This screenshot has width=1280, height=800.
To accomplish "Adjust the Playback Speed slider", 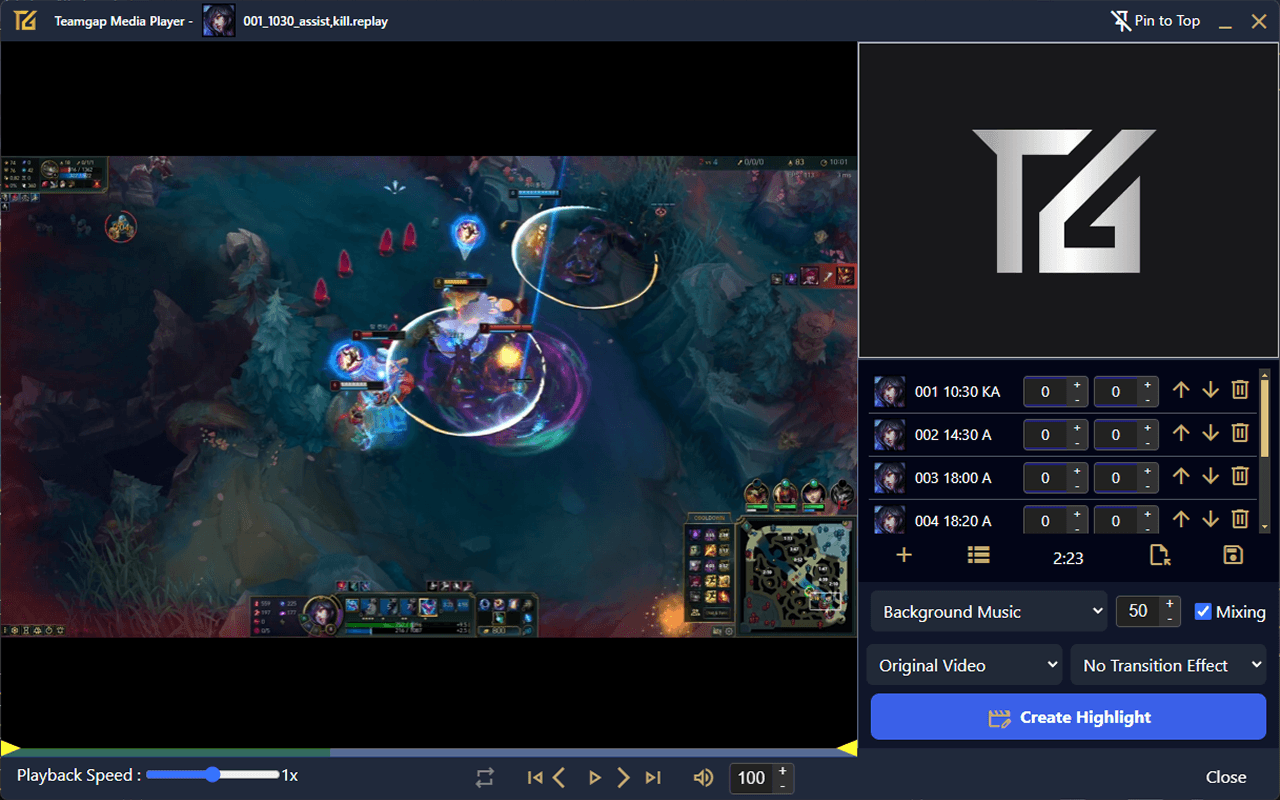I will tap(213, 775).
